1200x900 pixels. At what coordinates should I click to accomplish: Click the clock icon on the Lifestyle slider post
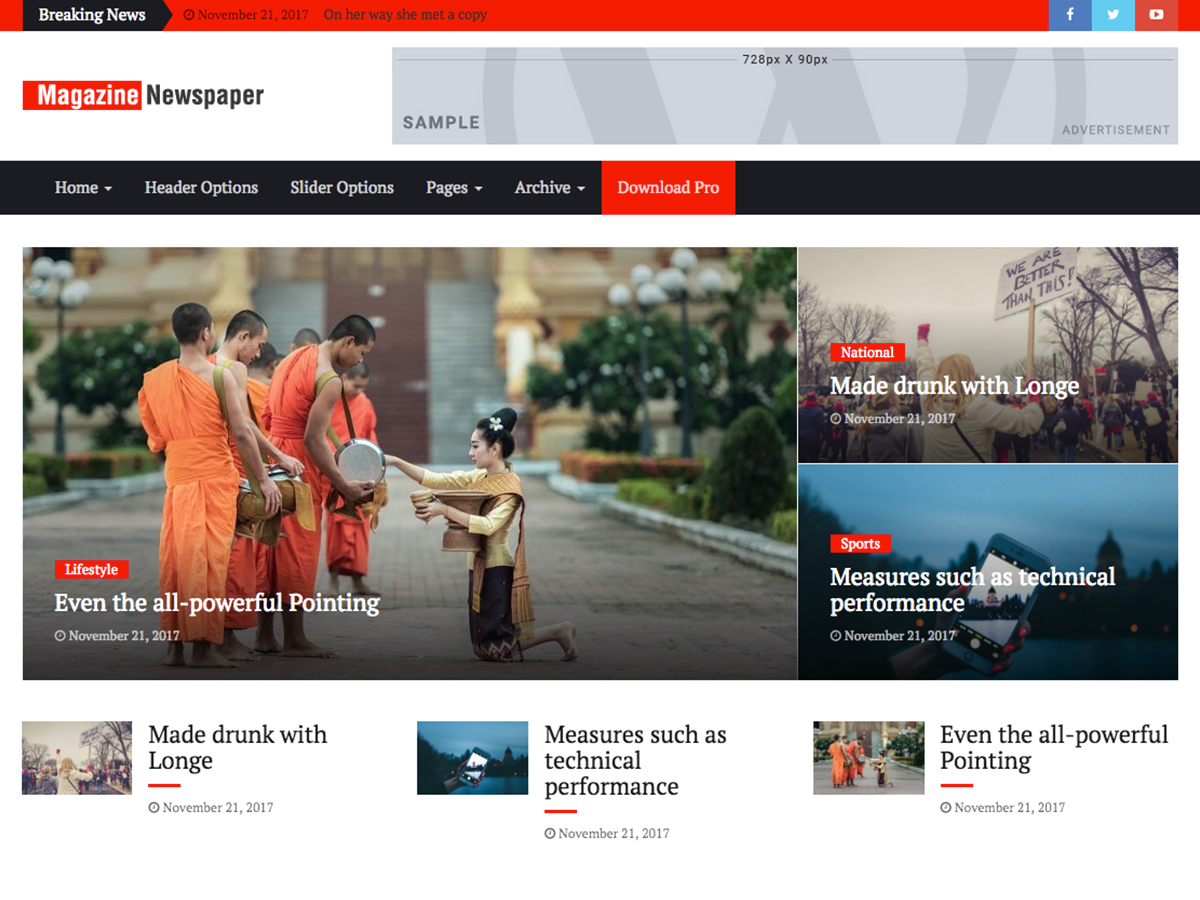click(60, 635)
